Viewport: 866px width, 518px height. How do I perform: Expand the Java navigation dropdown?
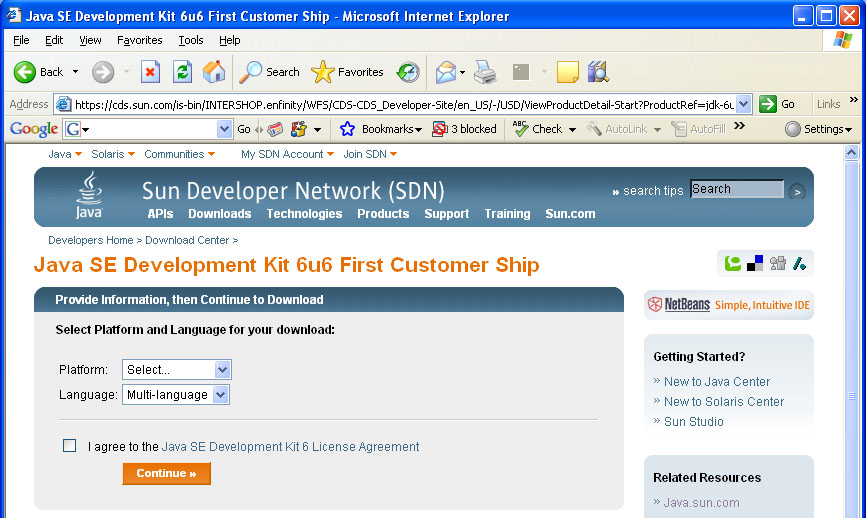tap(78, 154)
